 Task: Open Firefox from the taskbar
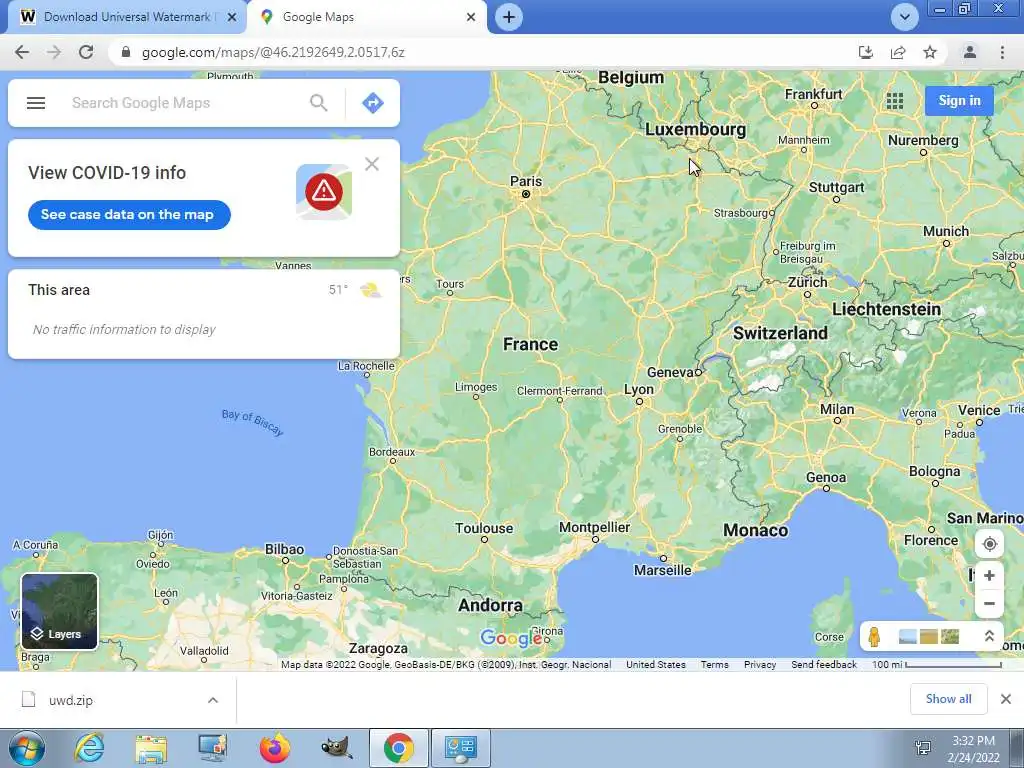(x=275, y=748)
